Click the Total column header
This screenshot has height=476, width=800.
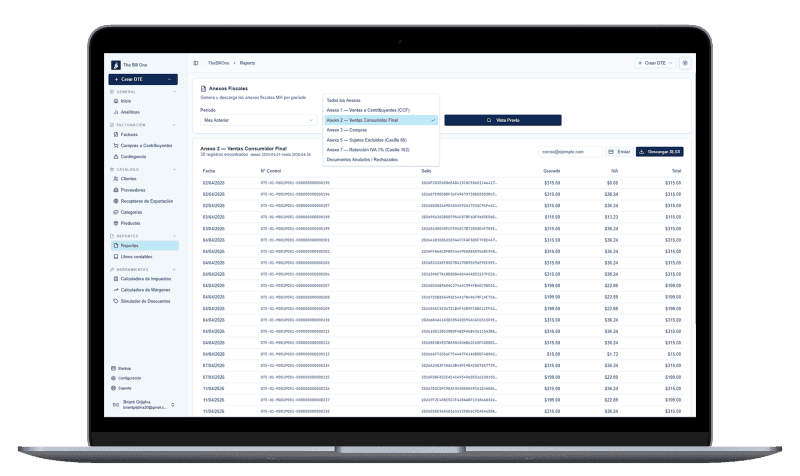point(676,171)
